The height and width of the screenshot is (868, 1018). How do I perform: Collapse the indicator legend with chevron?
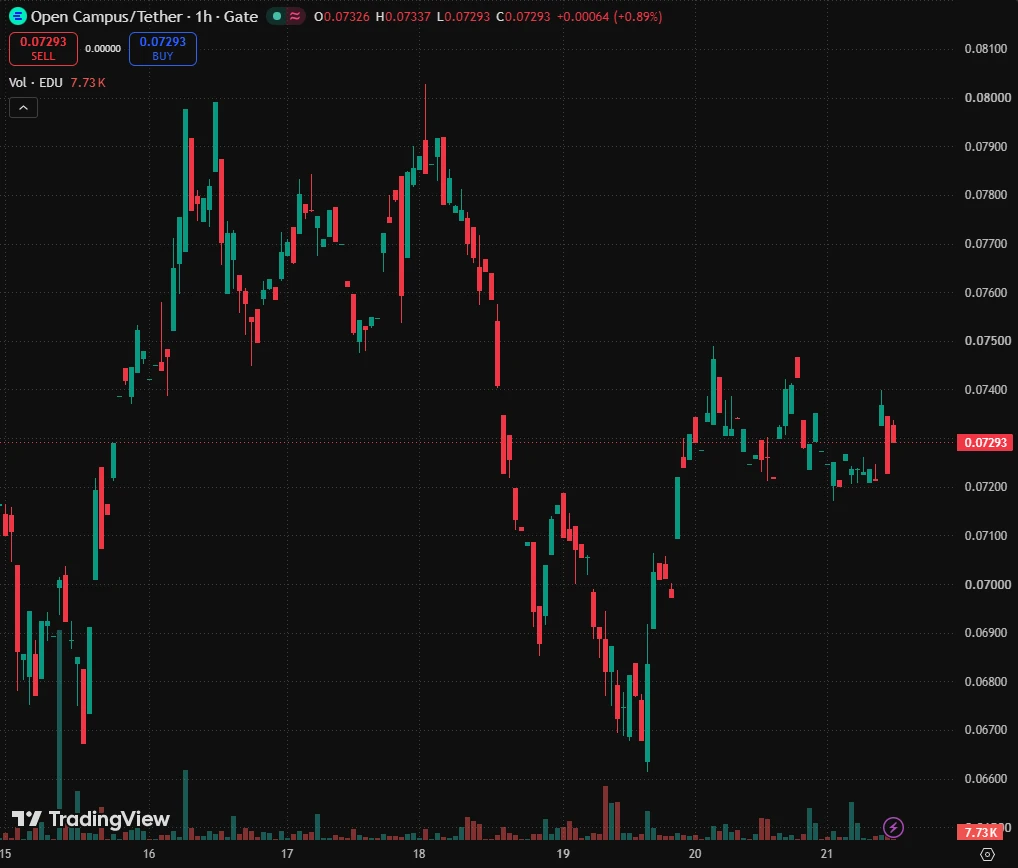(23, 108)
